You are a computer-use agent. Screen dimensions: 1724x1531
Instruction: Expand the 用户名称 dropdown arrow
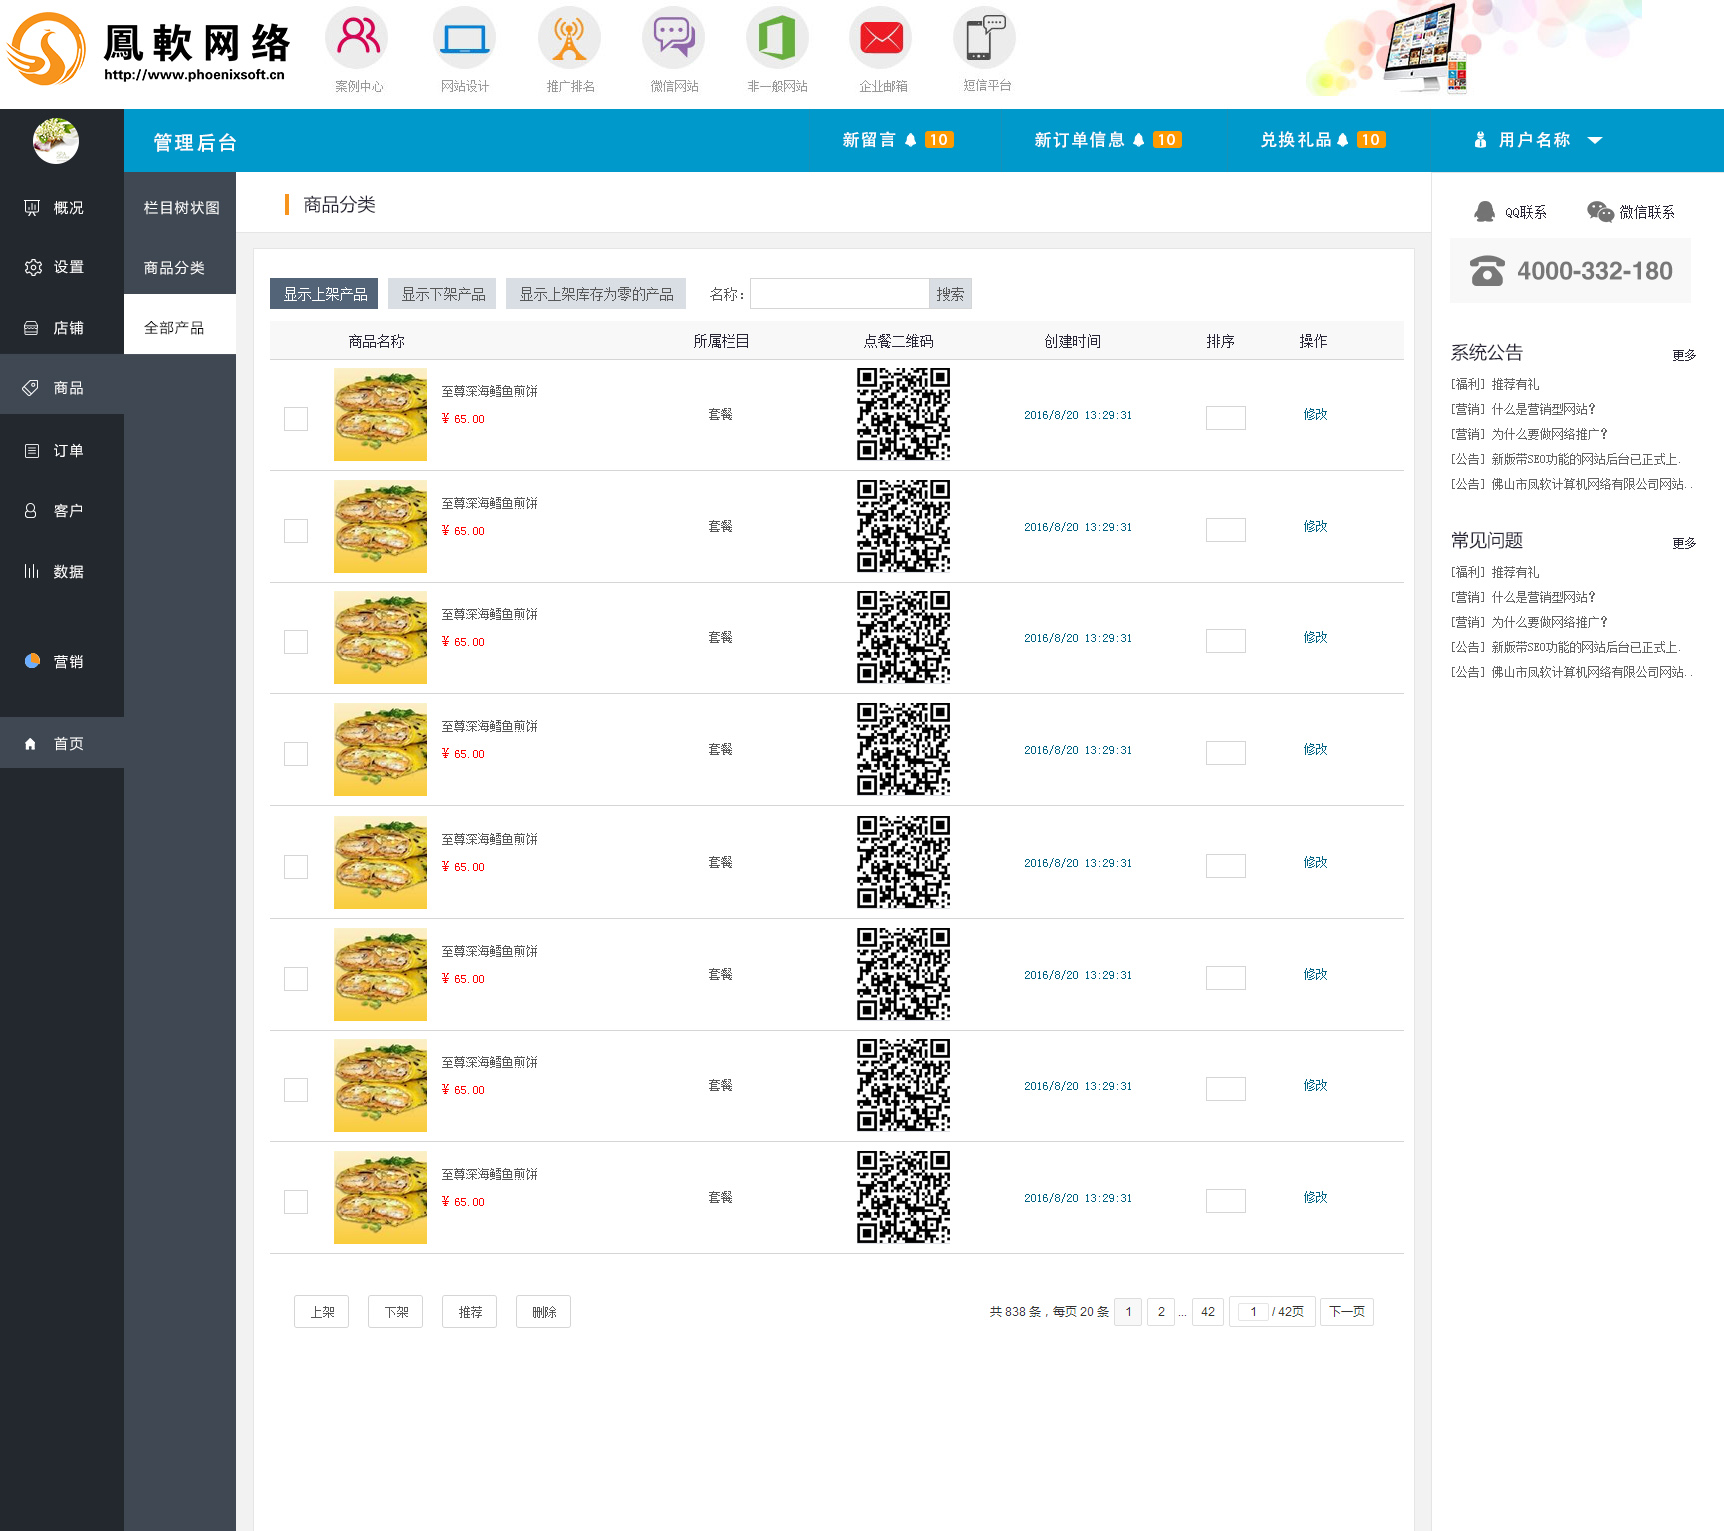coord(1595,141)
